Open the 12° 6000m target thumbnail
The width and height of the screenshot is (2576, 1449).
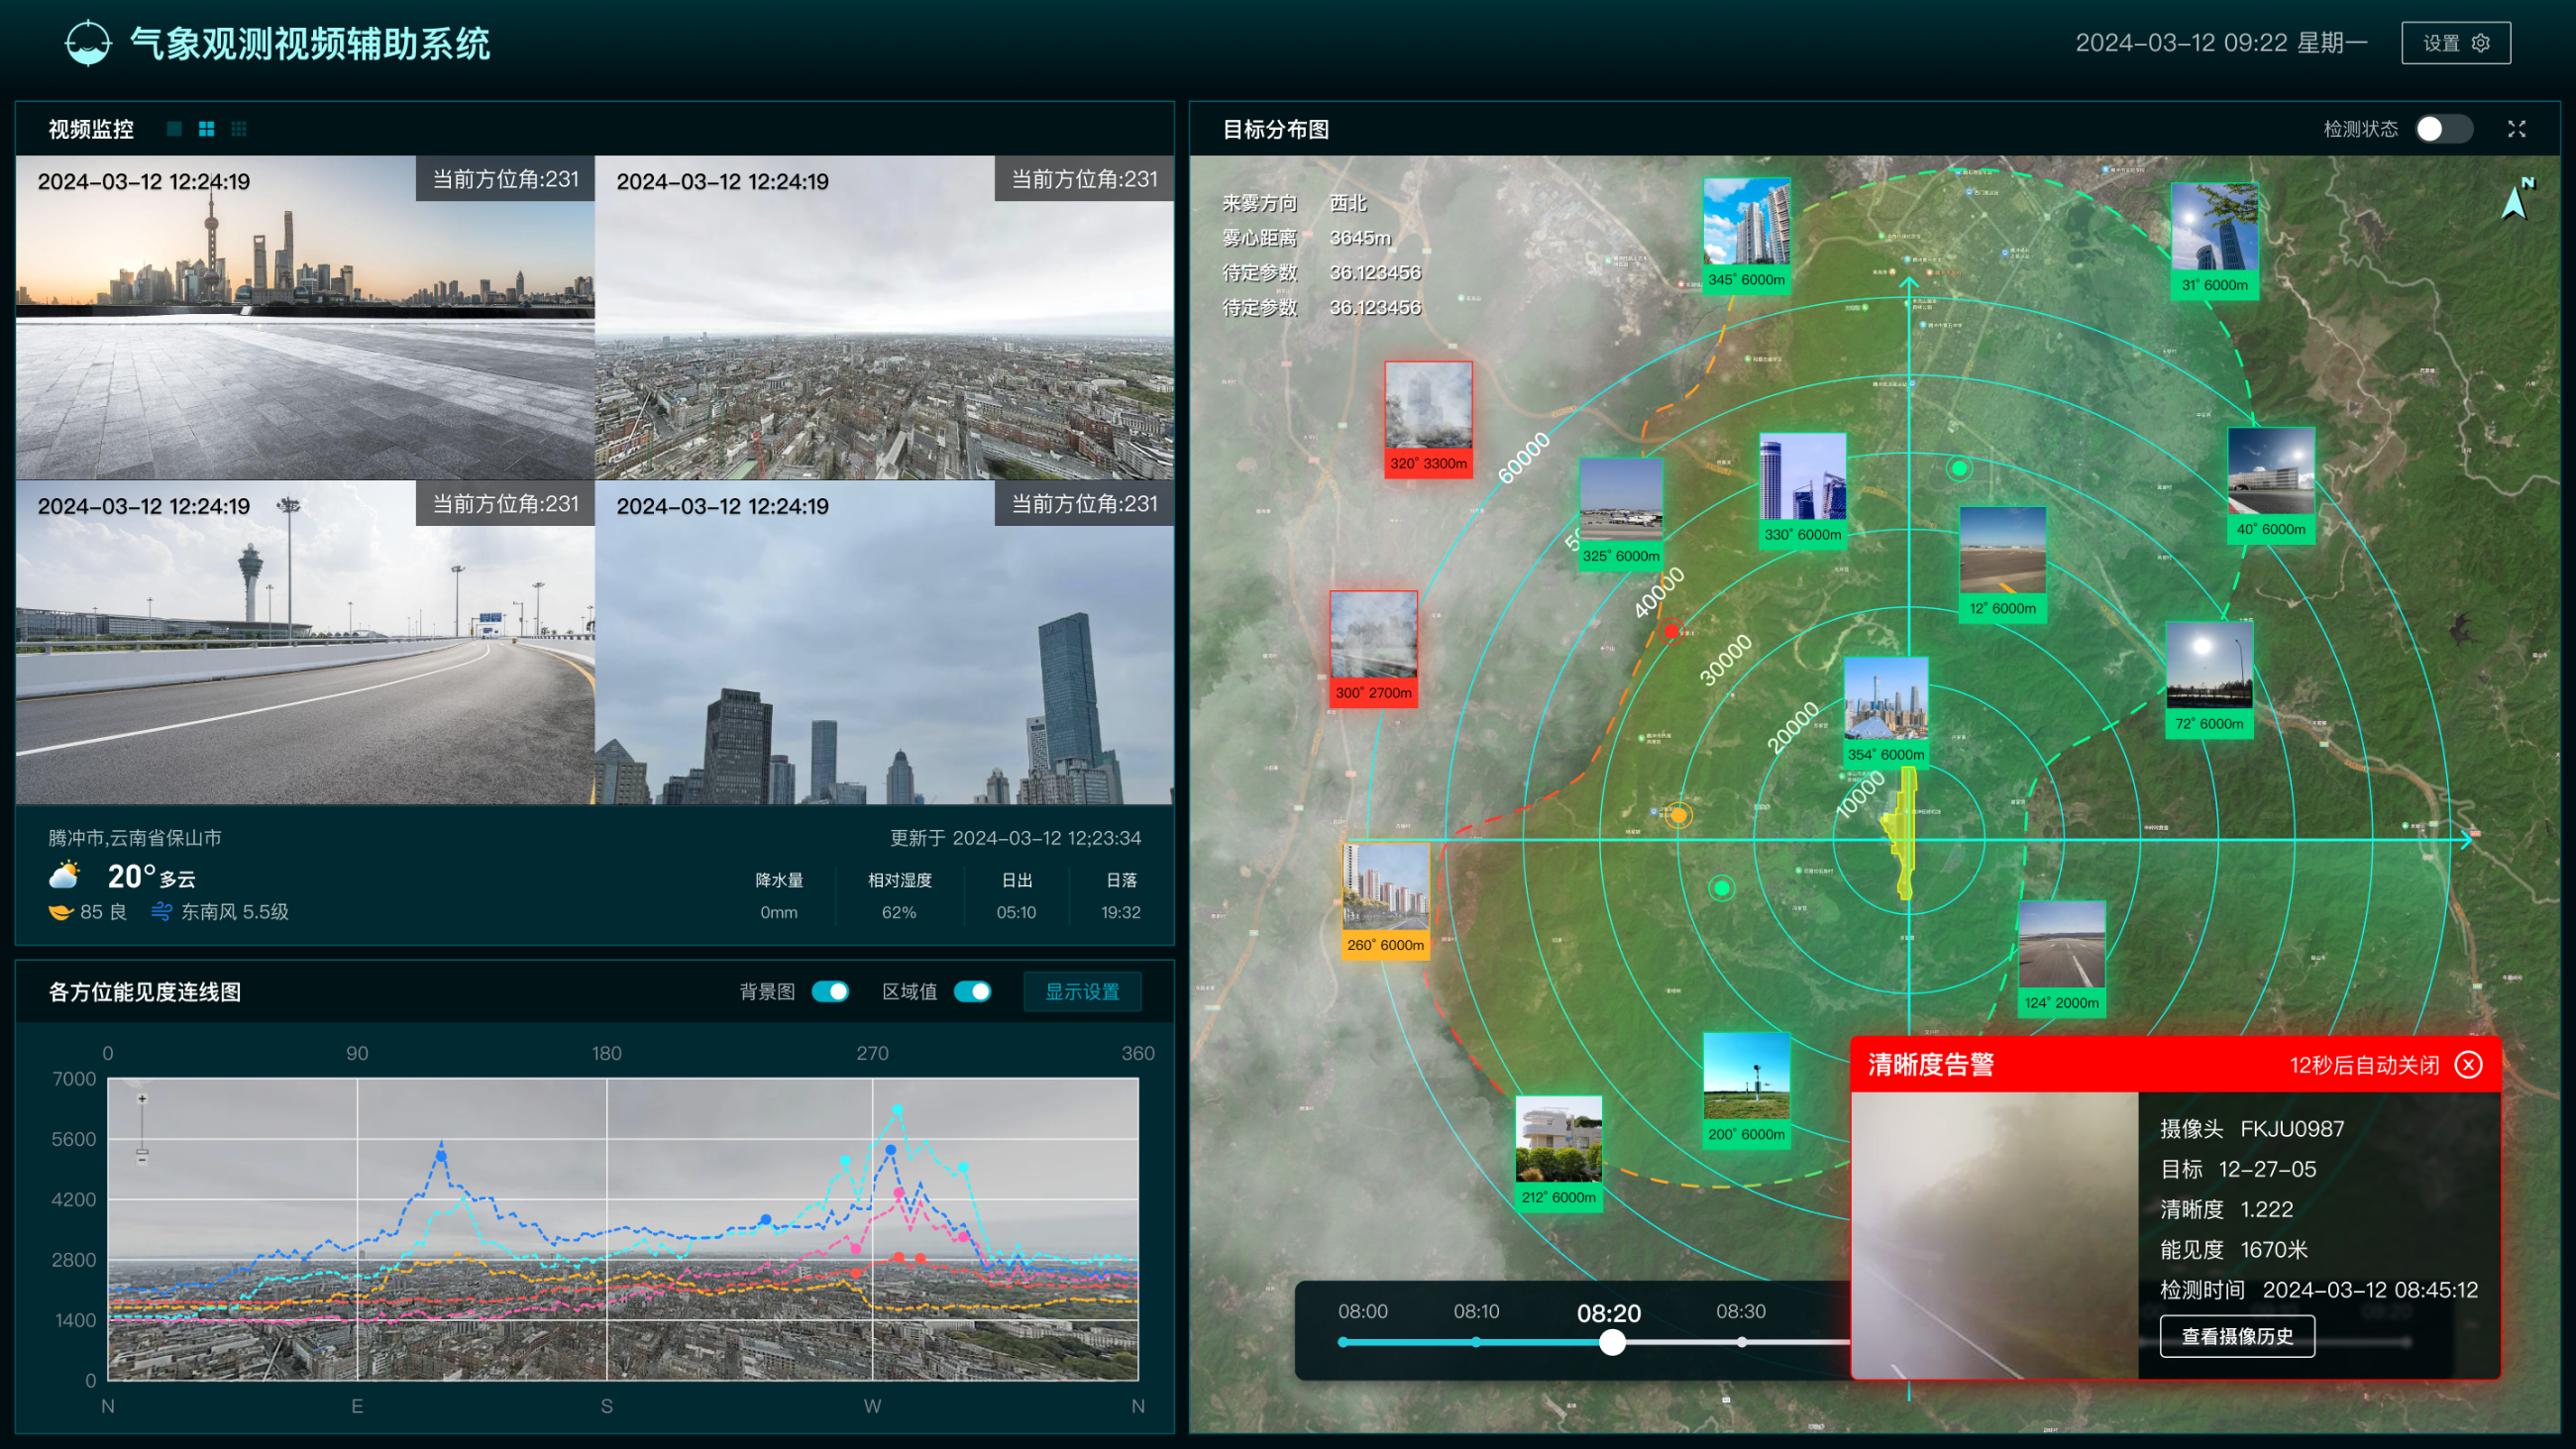tap(2002, 564)
